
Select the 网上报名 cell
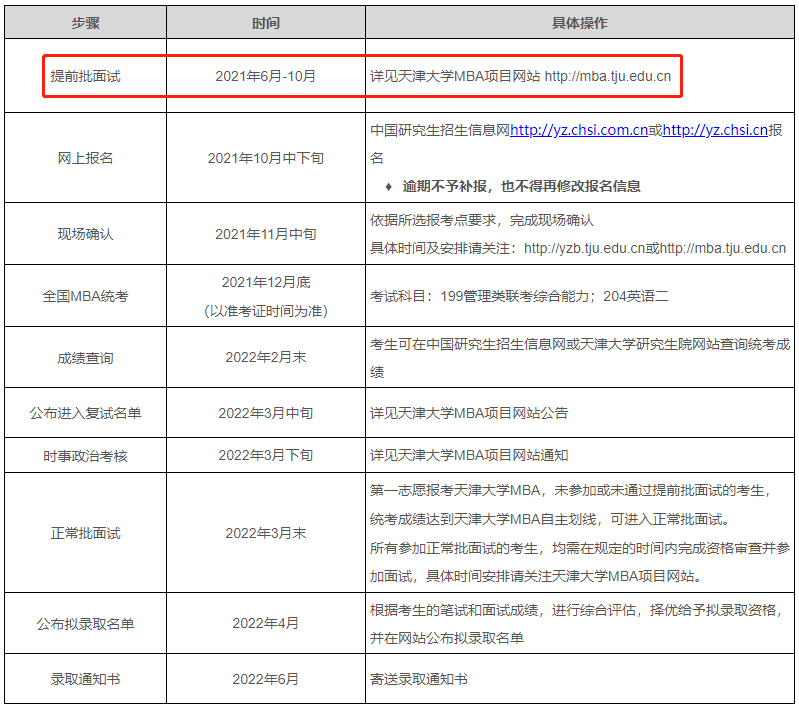(85, 158)
